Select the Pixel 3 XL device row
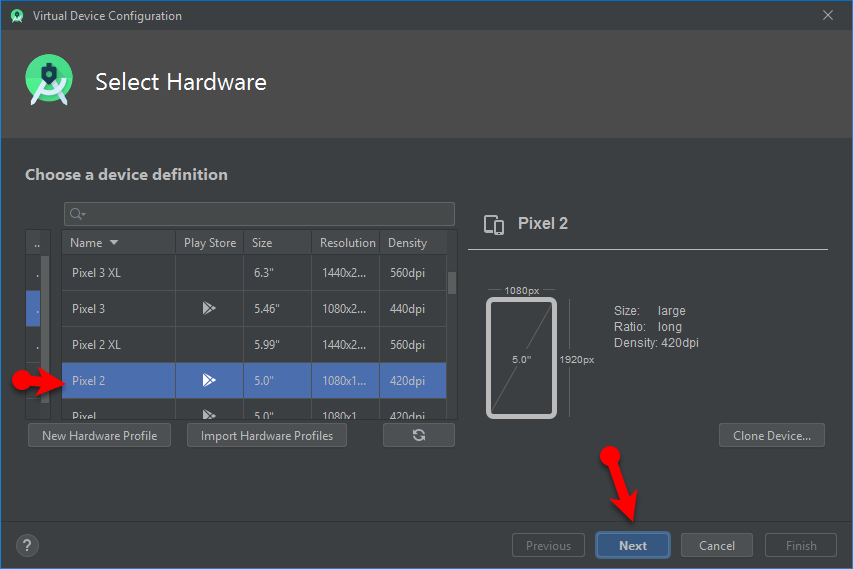Viewport: 853px width, 569px height. point(118,272)
